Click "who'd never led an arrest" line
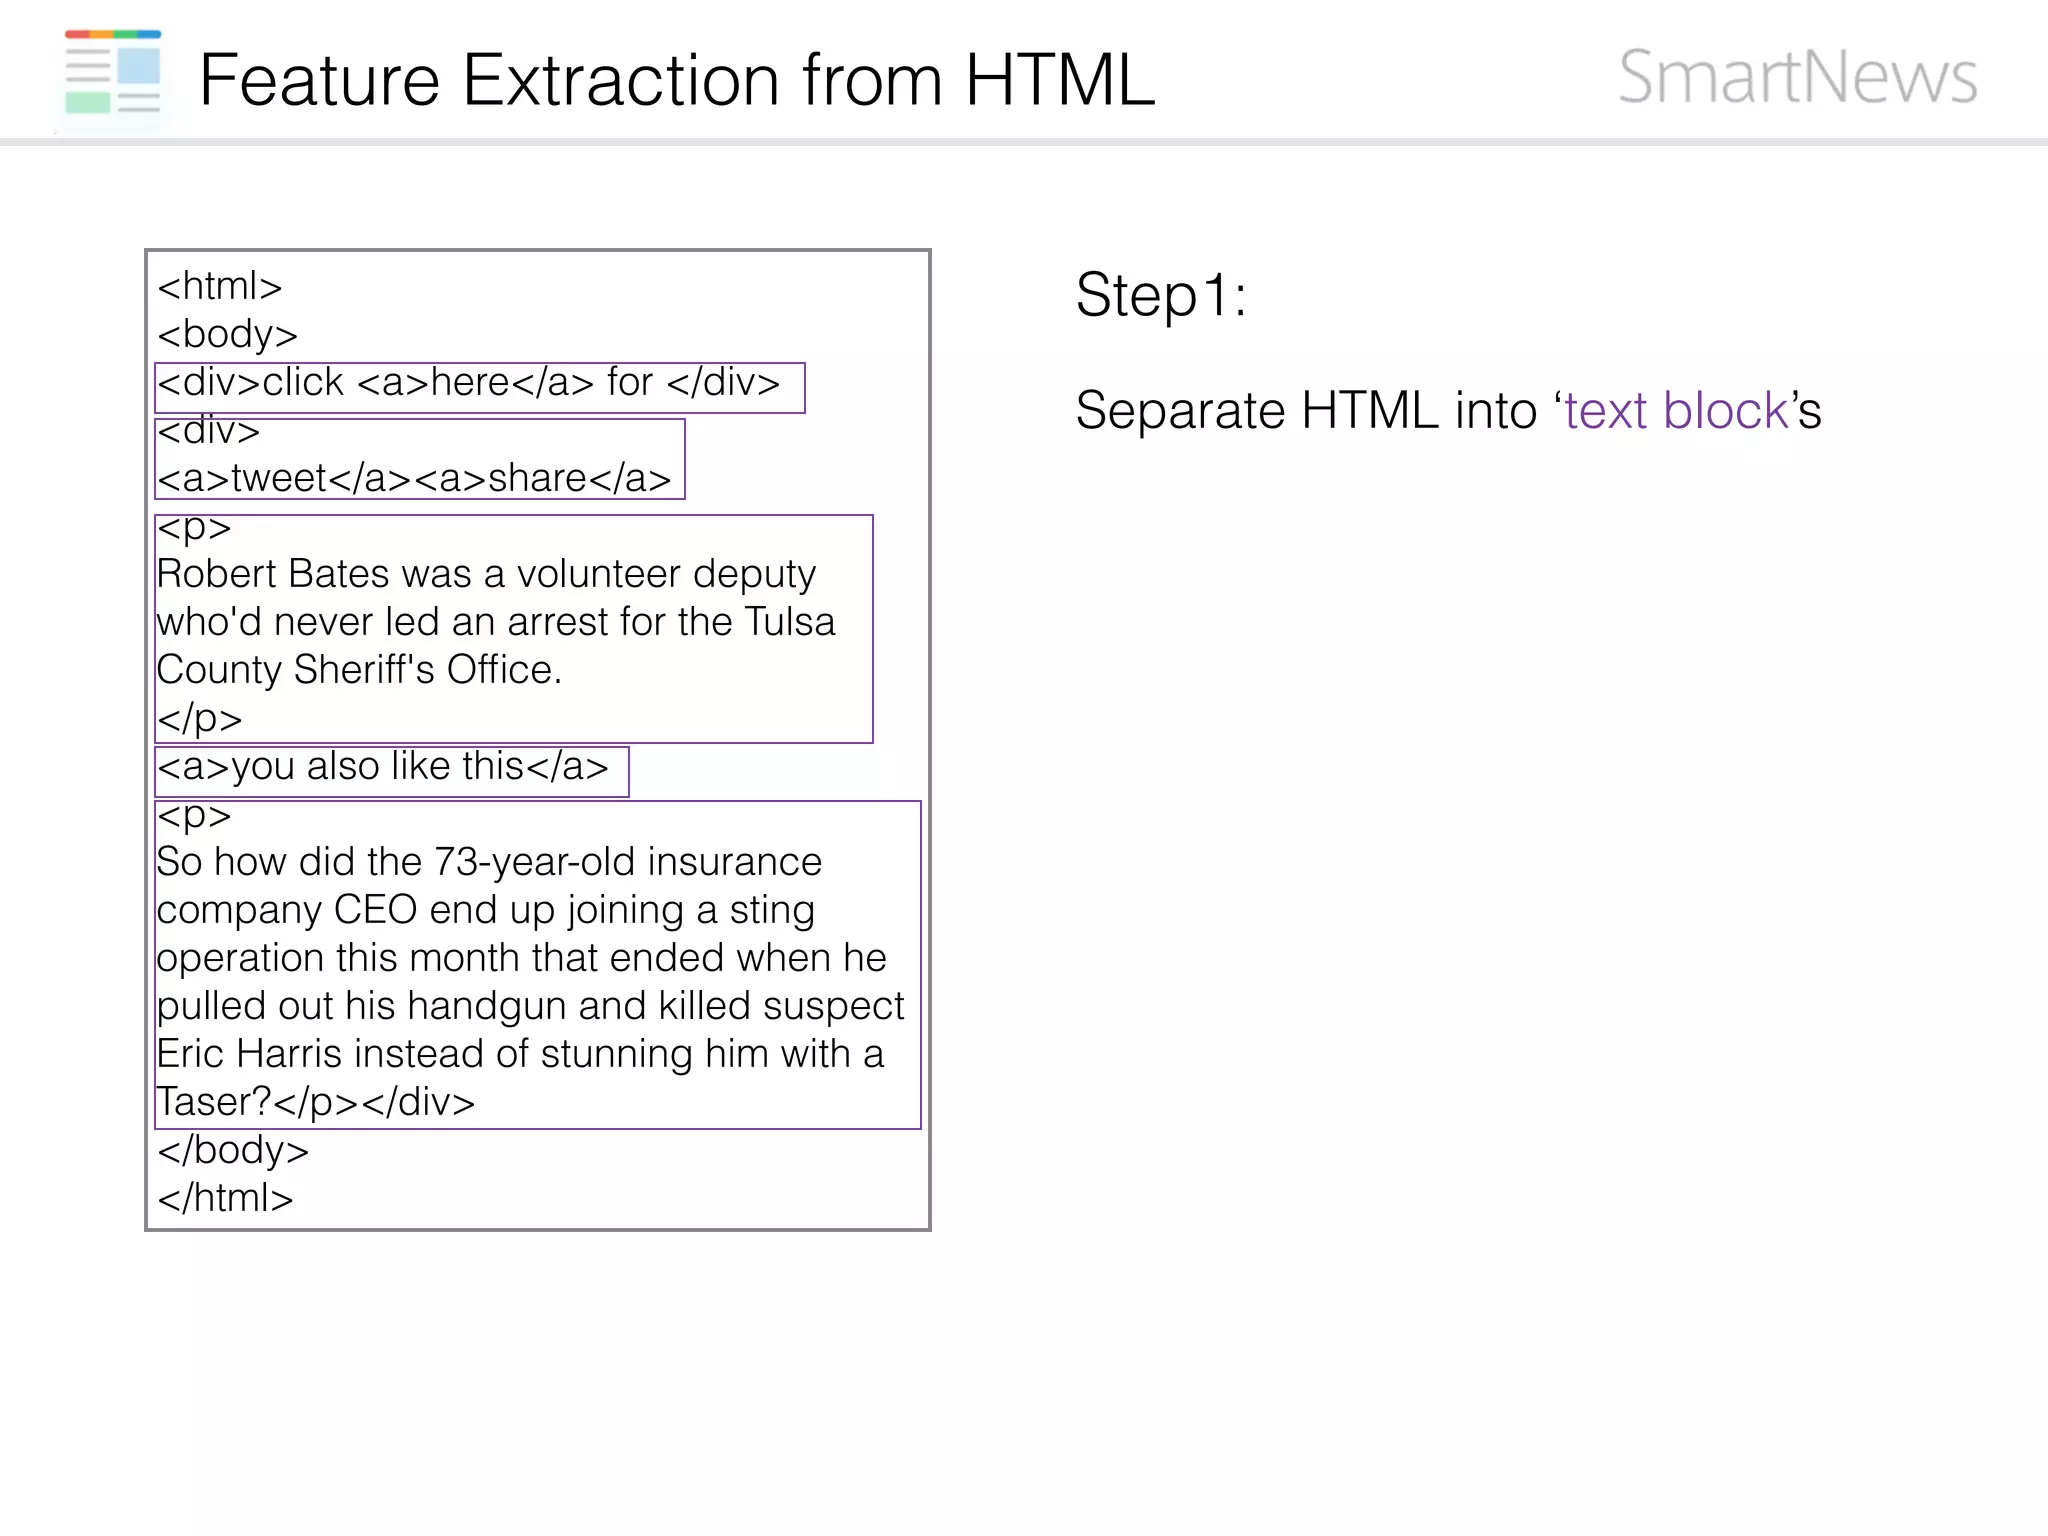The image size is (2048, 1536). (496, 622)
